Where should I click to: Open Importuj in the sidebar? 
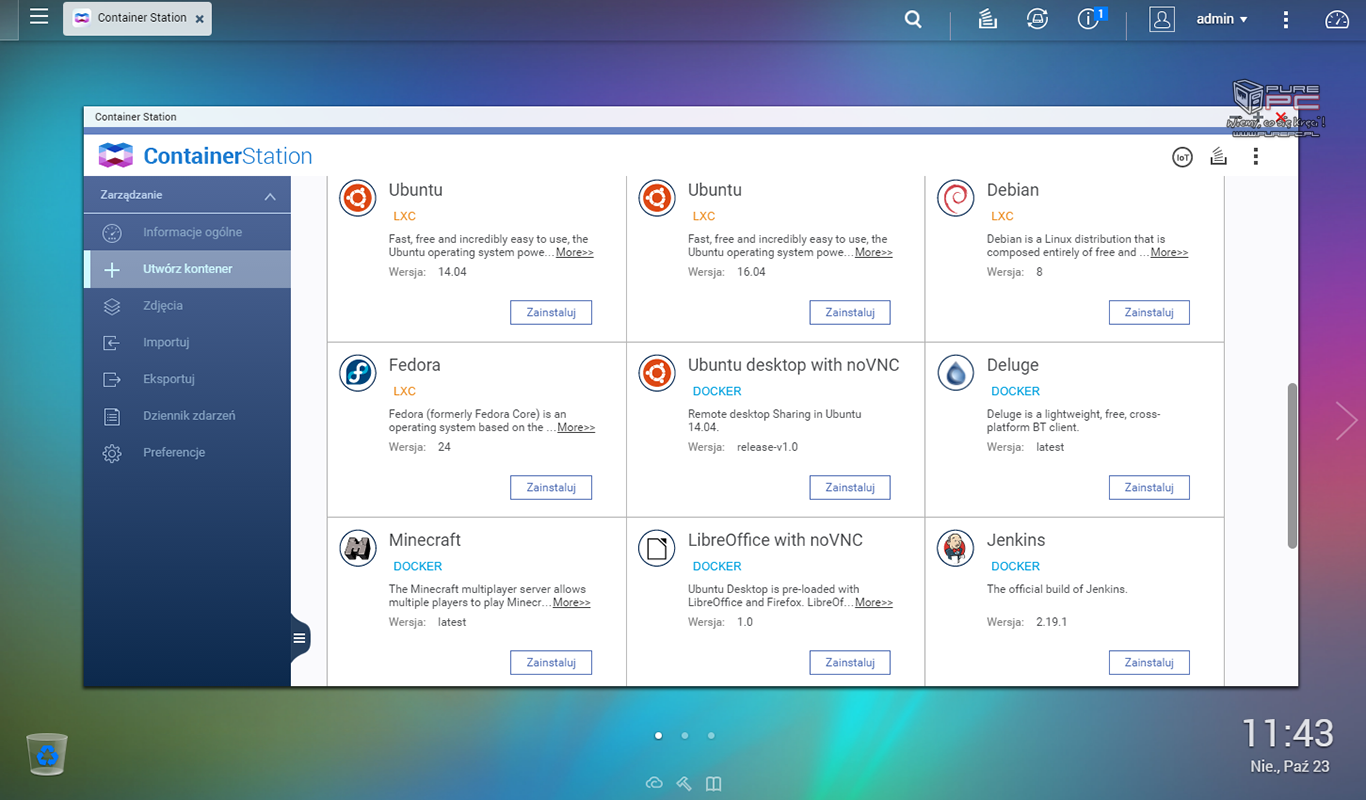click(x=187, y=342)
